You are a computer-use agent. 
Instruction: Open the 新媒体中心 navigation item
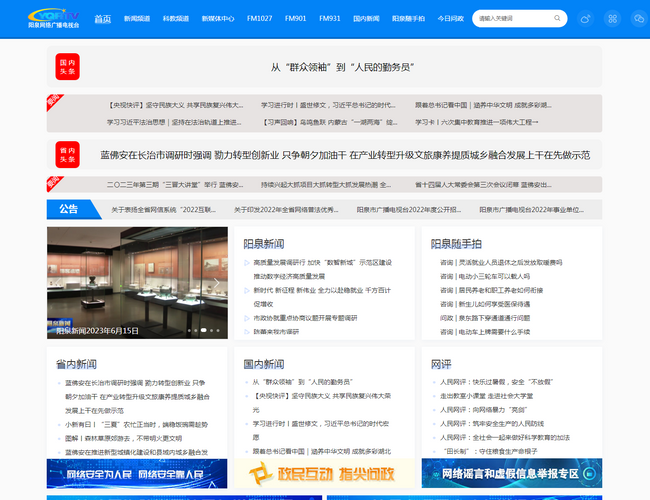pyautogui.click(x=217, y=19)
